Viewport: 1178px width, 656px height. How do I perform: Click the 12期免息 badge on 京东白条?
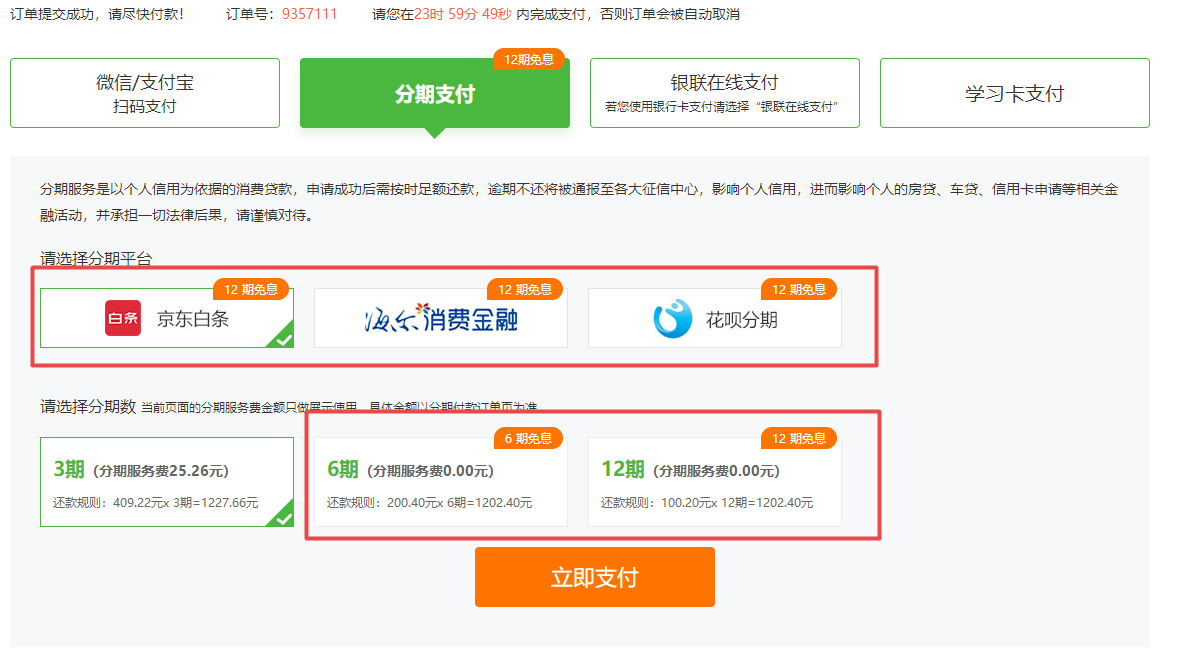click(x=251, y=290)
